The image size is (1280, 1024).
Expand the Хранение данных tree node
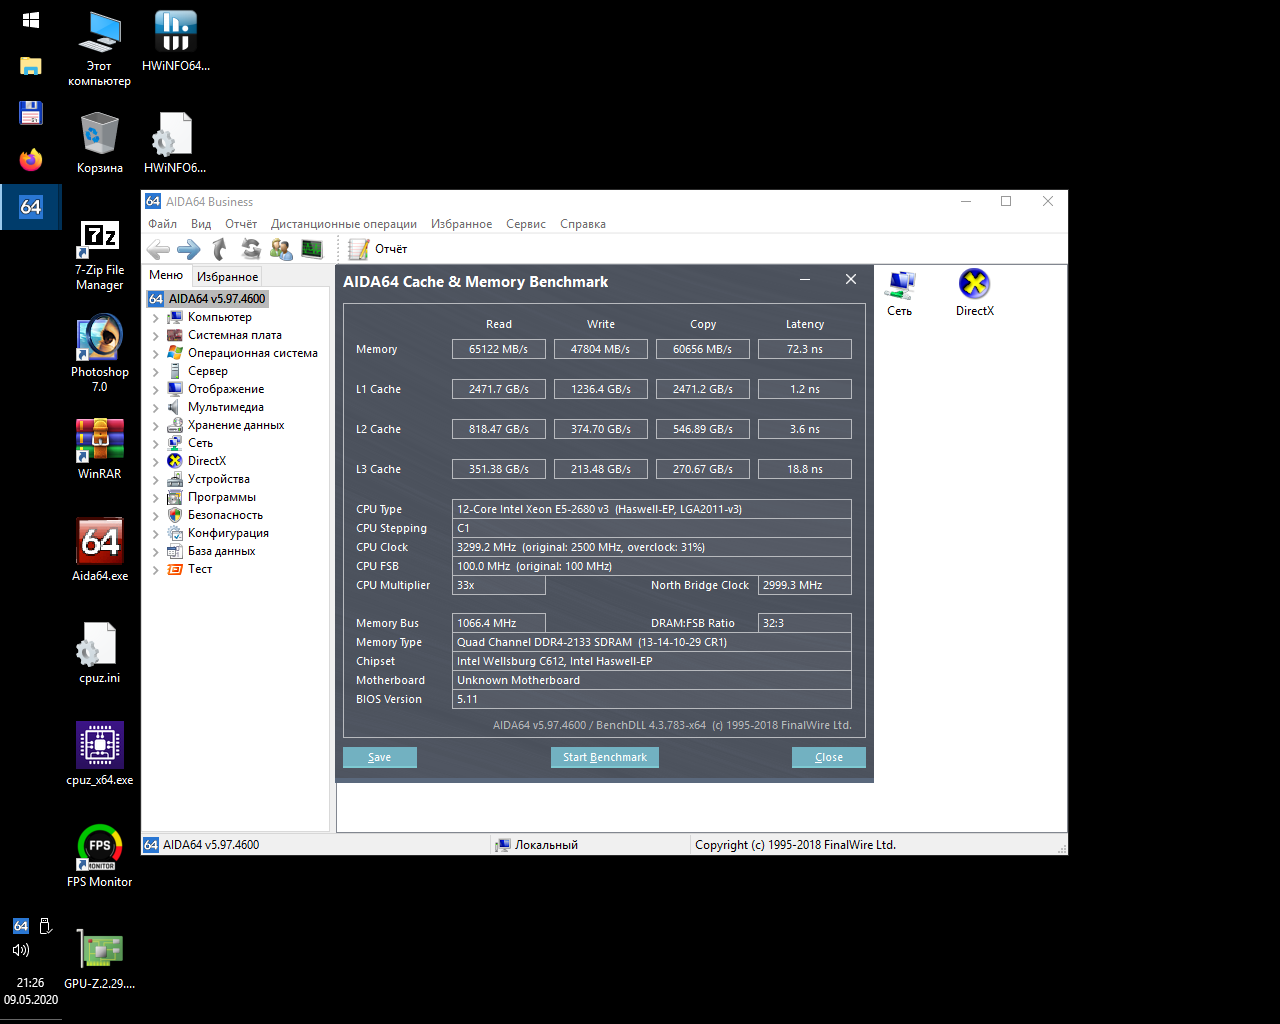[155, 425]
